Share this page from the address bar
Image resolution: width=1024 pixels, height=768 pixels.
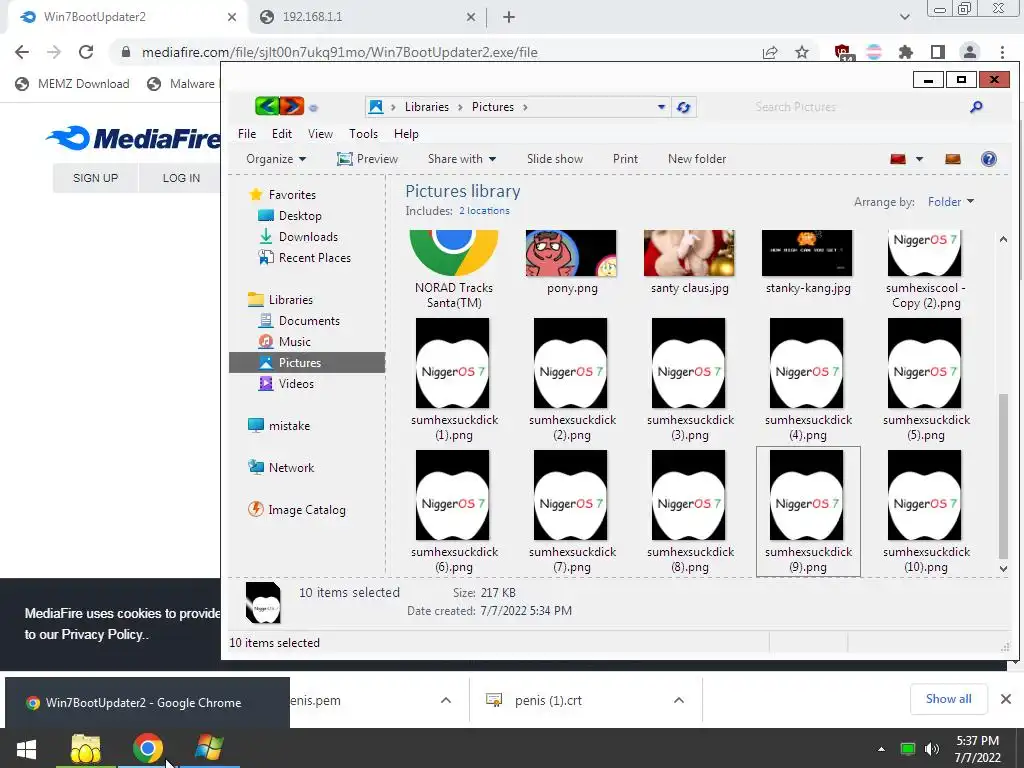[x=770, y=52]
